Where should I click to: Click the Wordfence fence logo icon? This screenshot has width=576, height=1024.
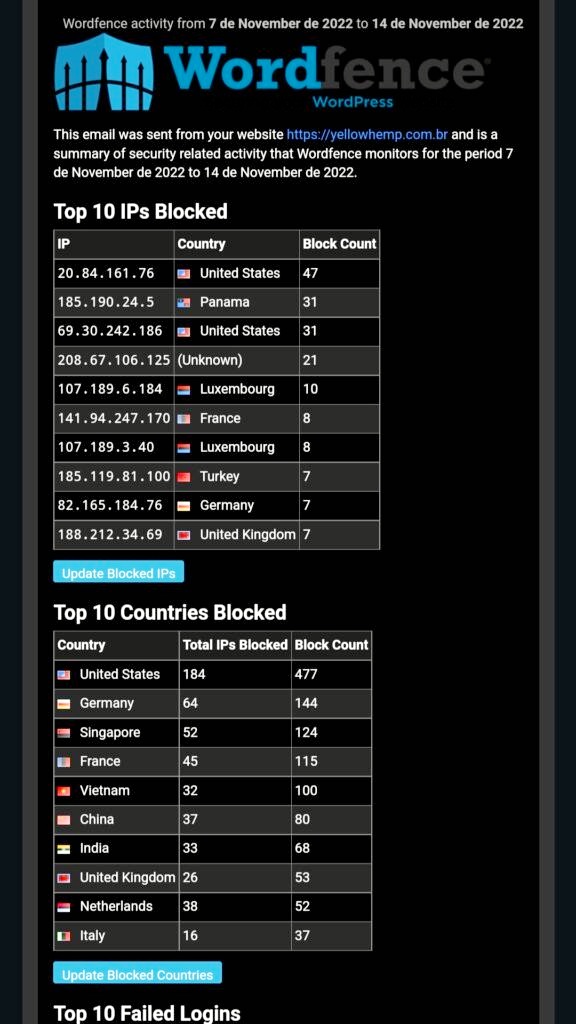coord(104,72)
